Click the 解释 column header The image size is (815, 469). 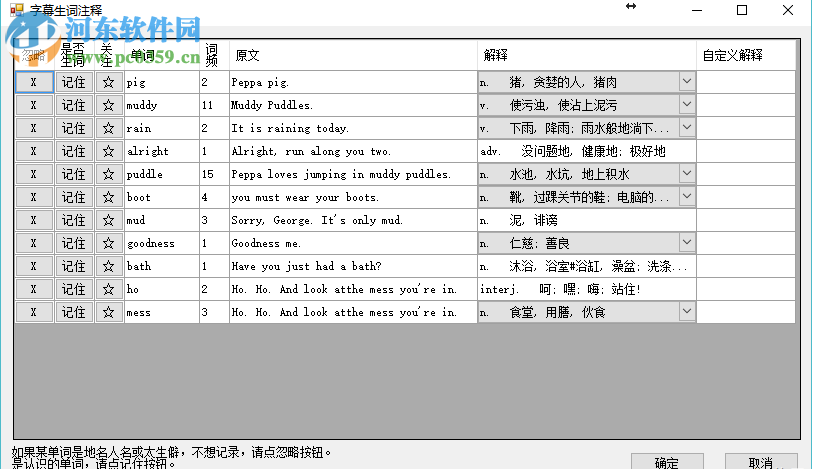(587, 55)
